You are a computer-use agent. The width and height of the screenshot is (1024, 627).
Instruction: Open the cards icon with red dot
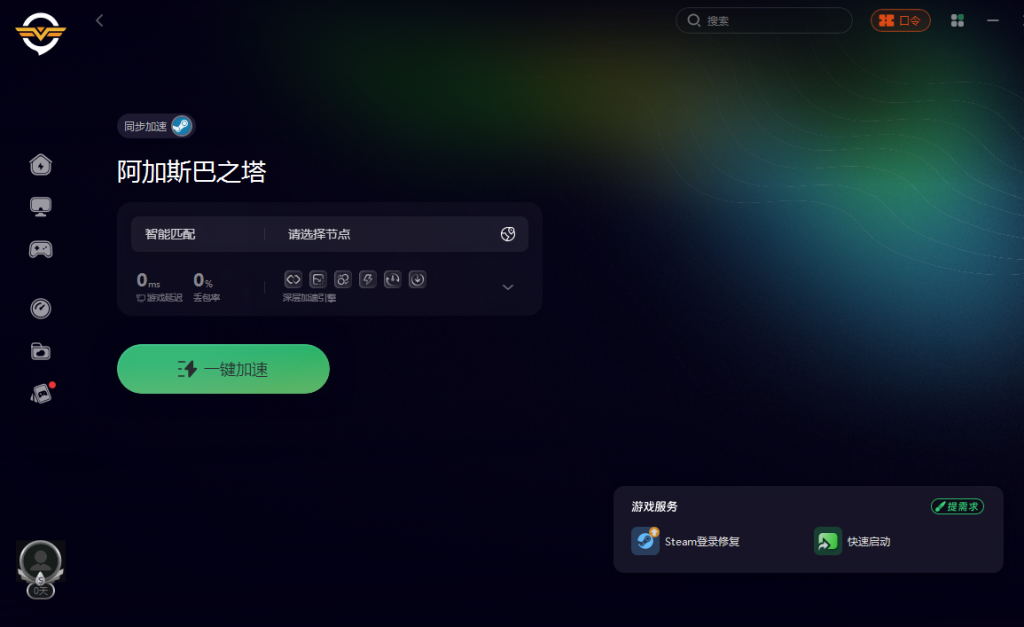[42, 393]
